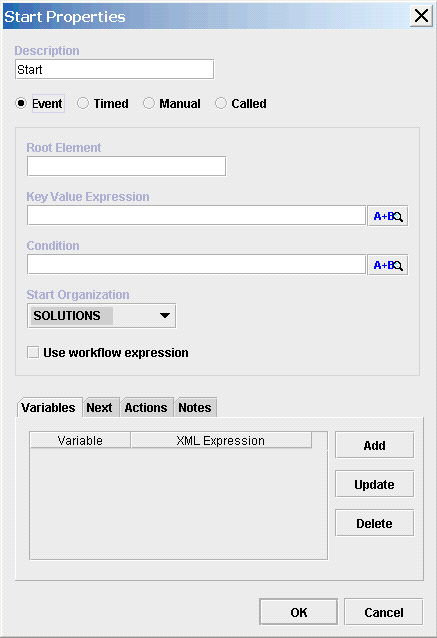The image size is (437, 638).
Task: Switch to the Next tab
Action: (99, 408)
